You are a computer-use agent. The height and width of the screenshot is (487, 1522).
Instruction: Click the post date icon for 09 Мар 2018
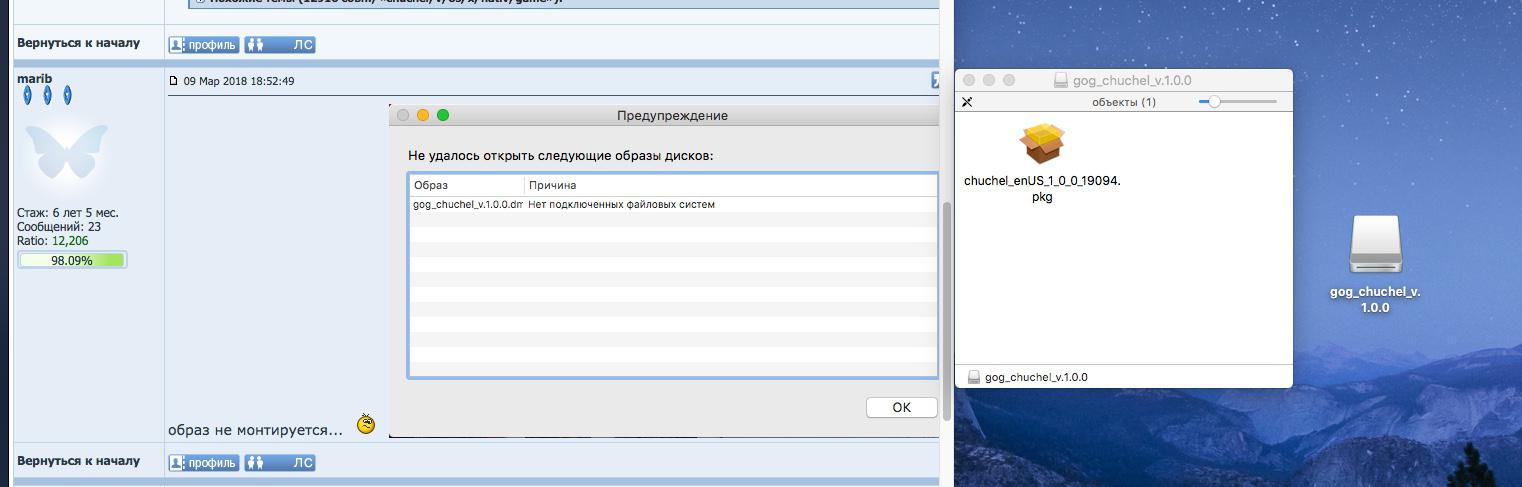(x=174, y=81)
